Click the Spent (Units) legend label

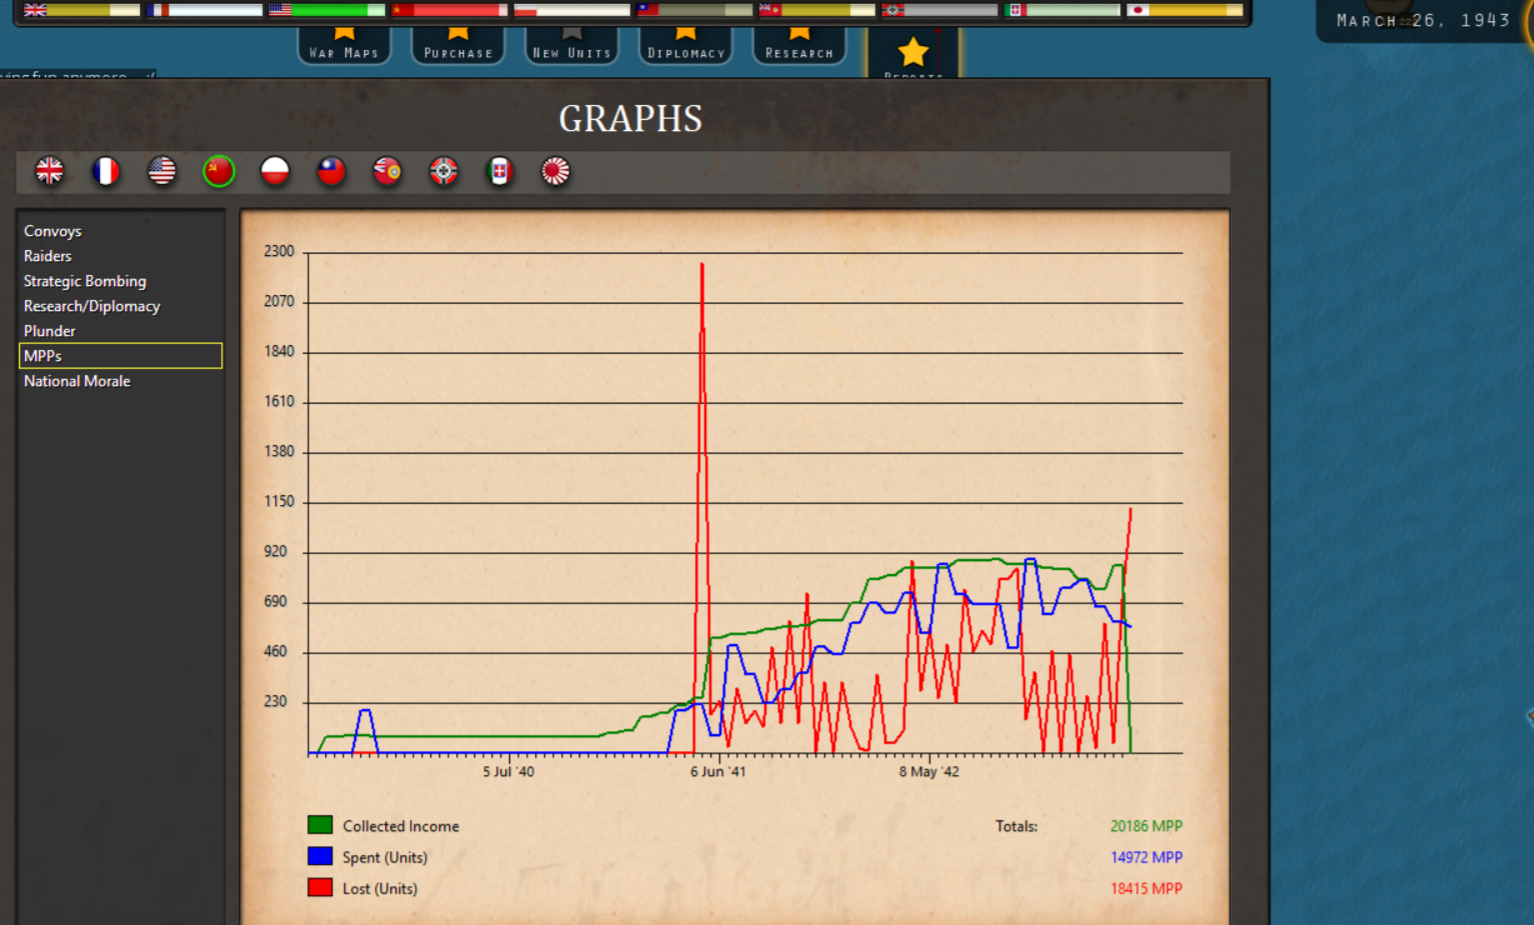coord(385,857)
